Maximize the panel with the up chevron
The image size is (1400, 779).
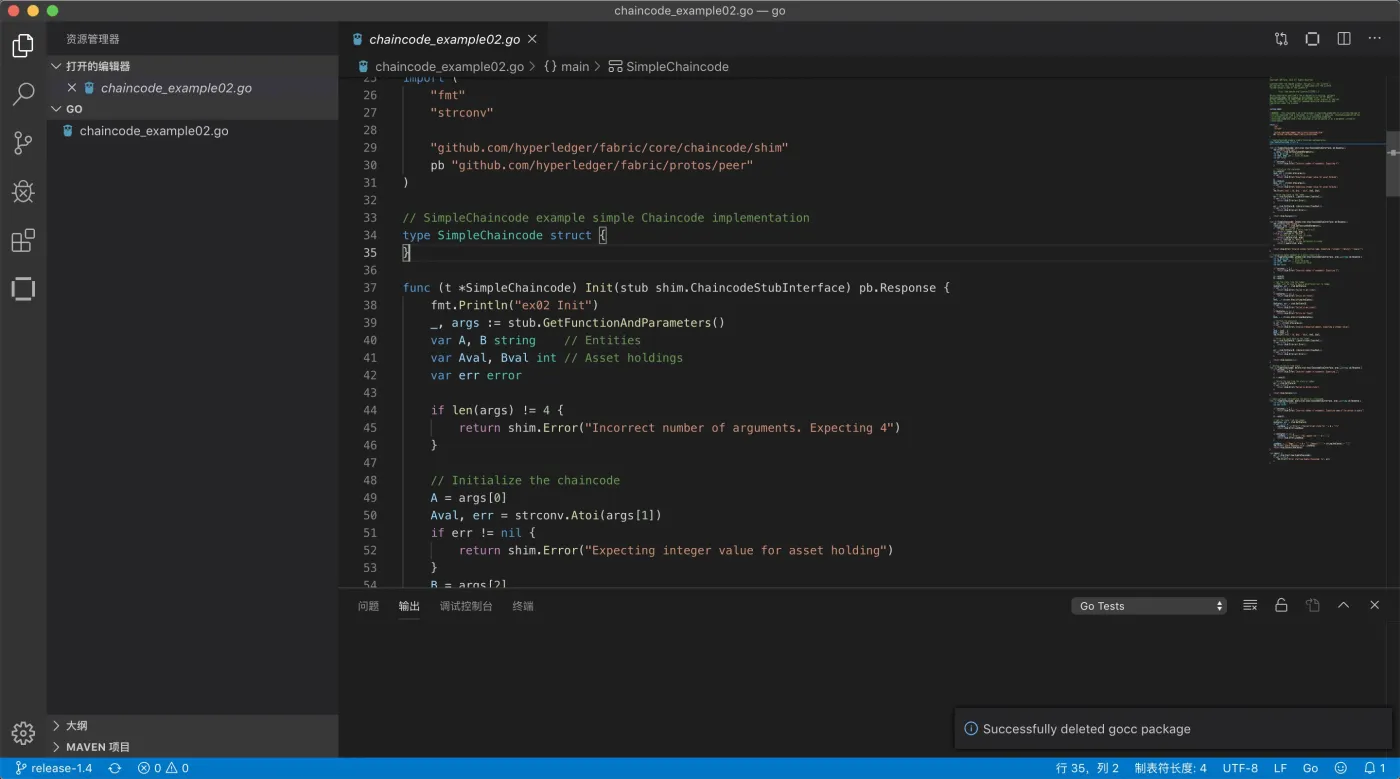click(x=1343, y=605)
